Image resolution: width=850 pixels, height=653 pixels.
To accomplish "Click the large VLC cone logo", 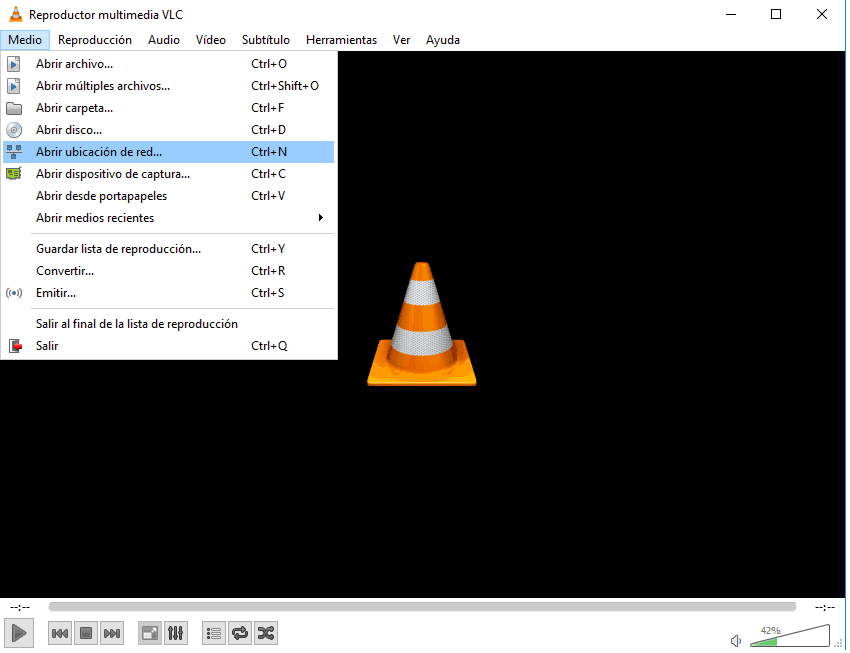I will 422,324.
